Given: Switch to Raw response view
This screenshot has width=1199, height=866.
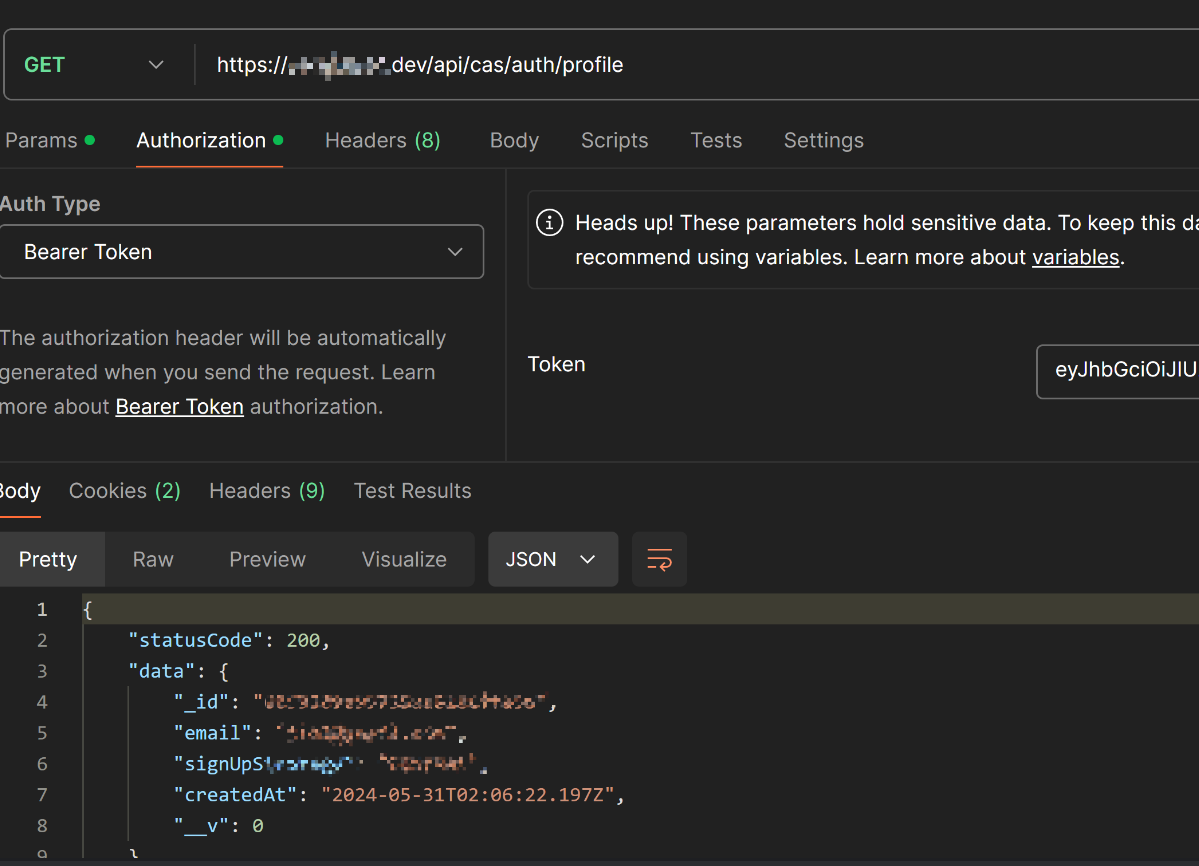Looking at the screenshot, I should (x=153, y=559).
